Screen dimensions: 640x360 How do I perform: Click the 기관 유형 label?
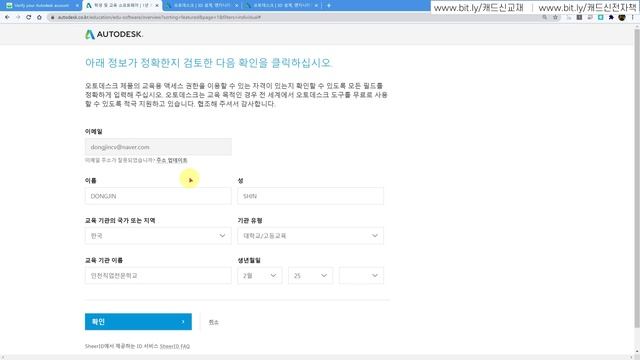coord(250,220)
